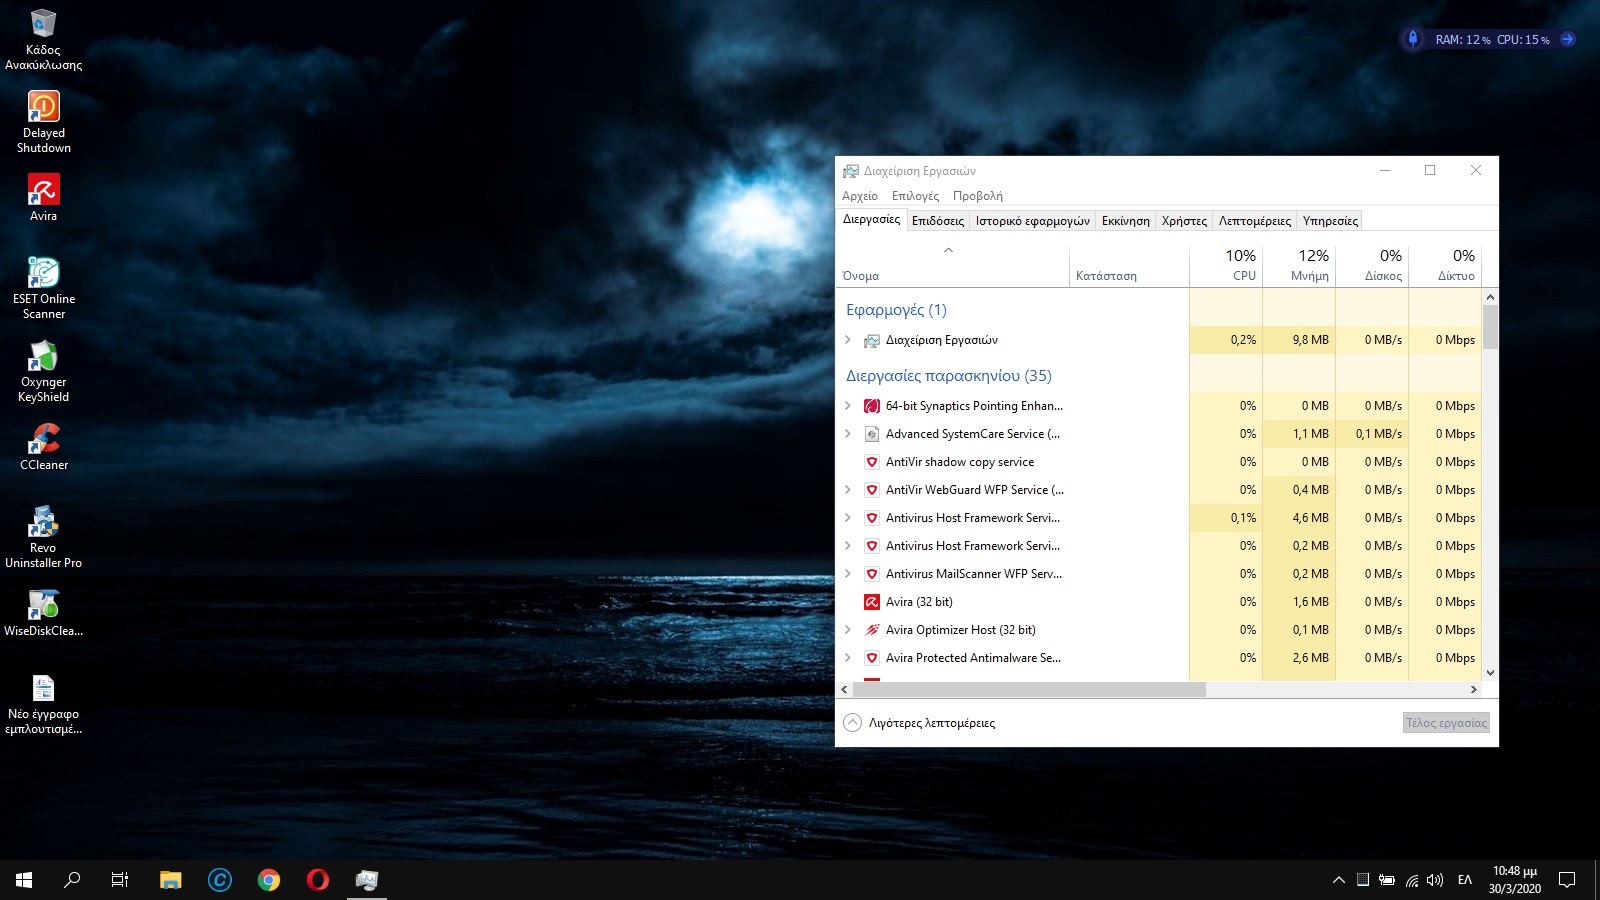The width and height of the screenshot is (1600, 900).
Task: Click the Τέλος εργασίας button
Action: [1446, 723]
